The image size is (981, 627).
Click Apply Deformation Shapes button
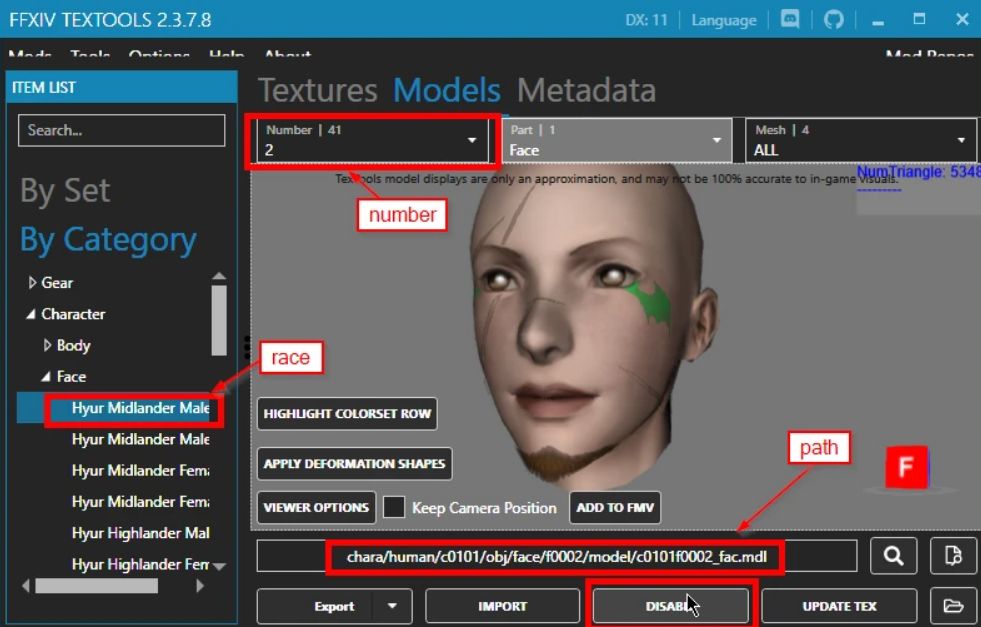click(x=354, y=464)
